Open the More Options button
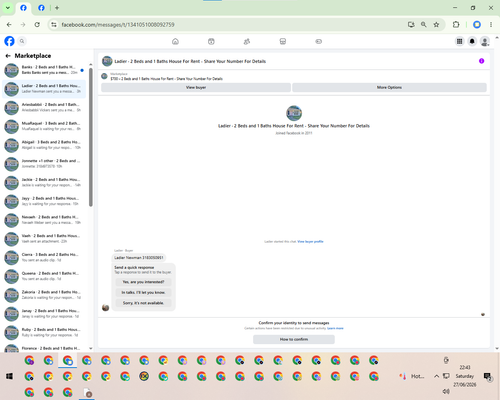The image size is (500, 400). (389, 87)
